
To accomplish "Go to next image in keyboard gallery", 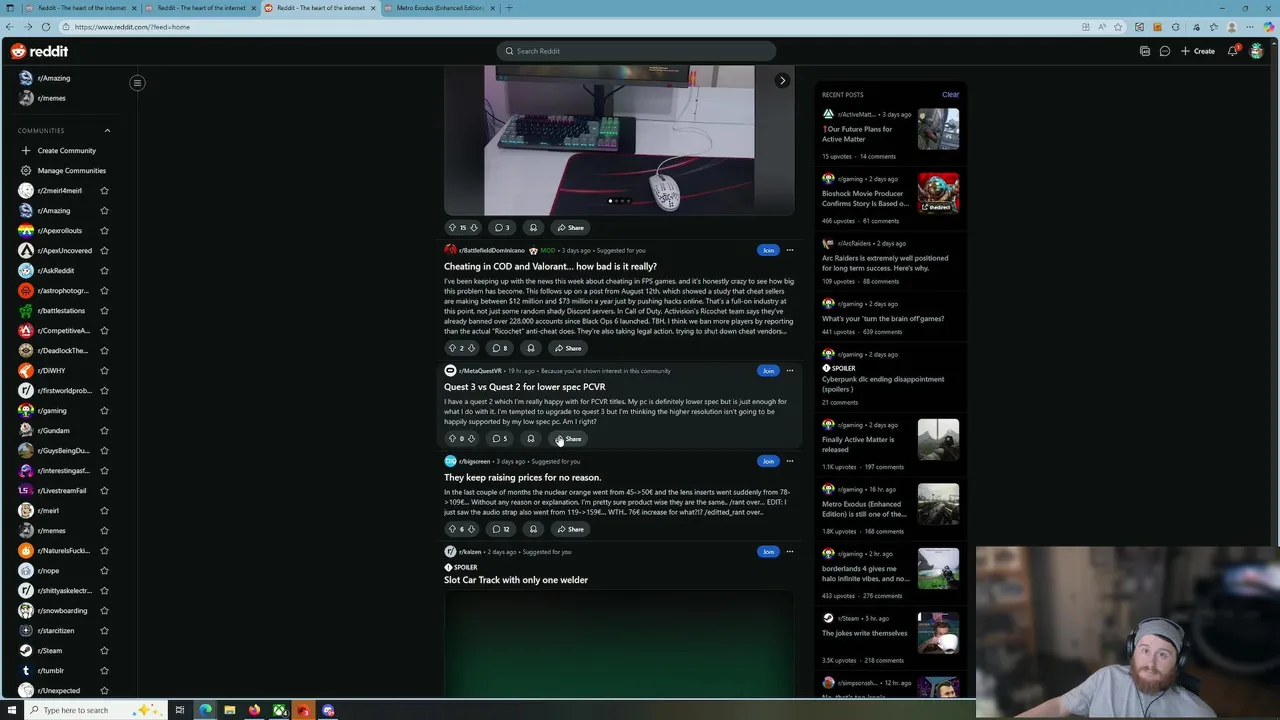I will [782, 80].
